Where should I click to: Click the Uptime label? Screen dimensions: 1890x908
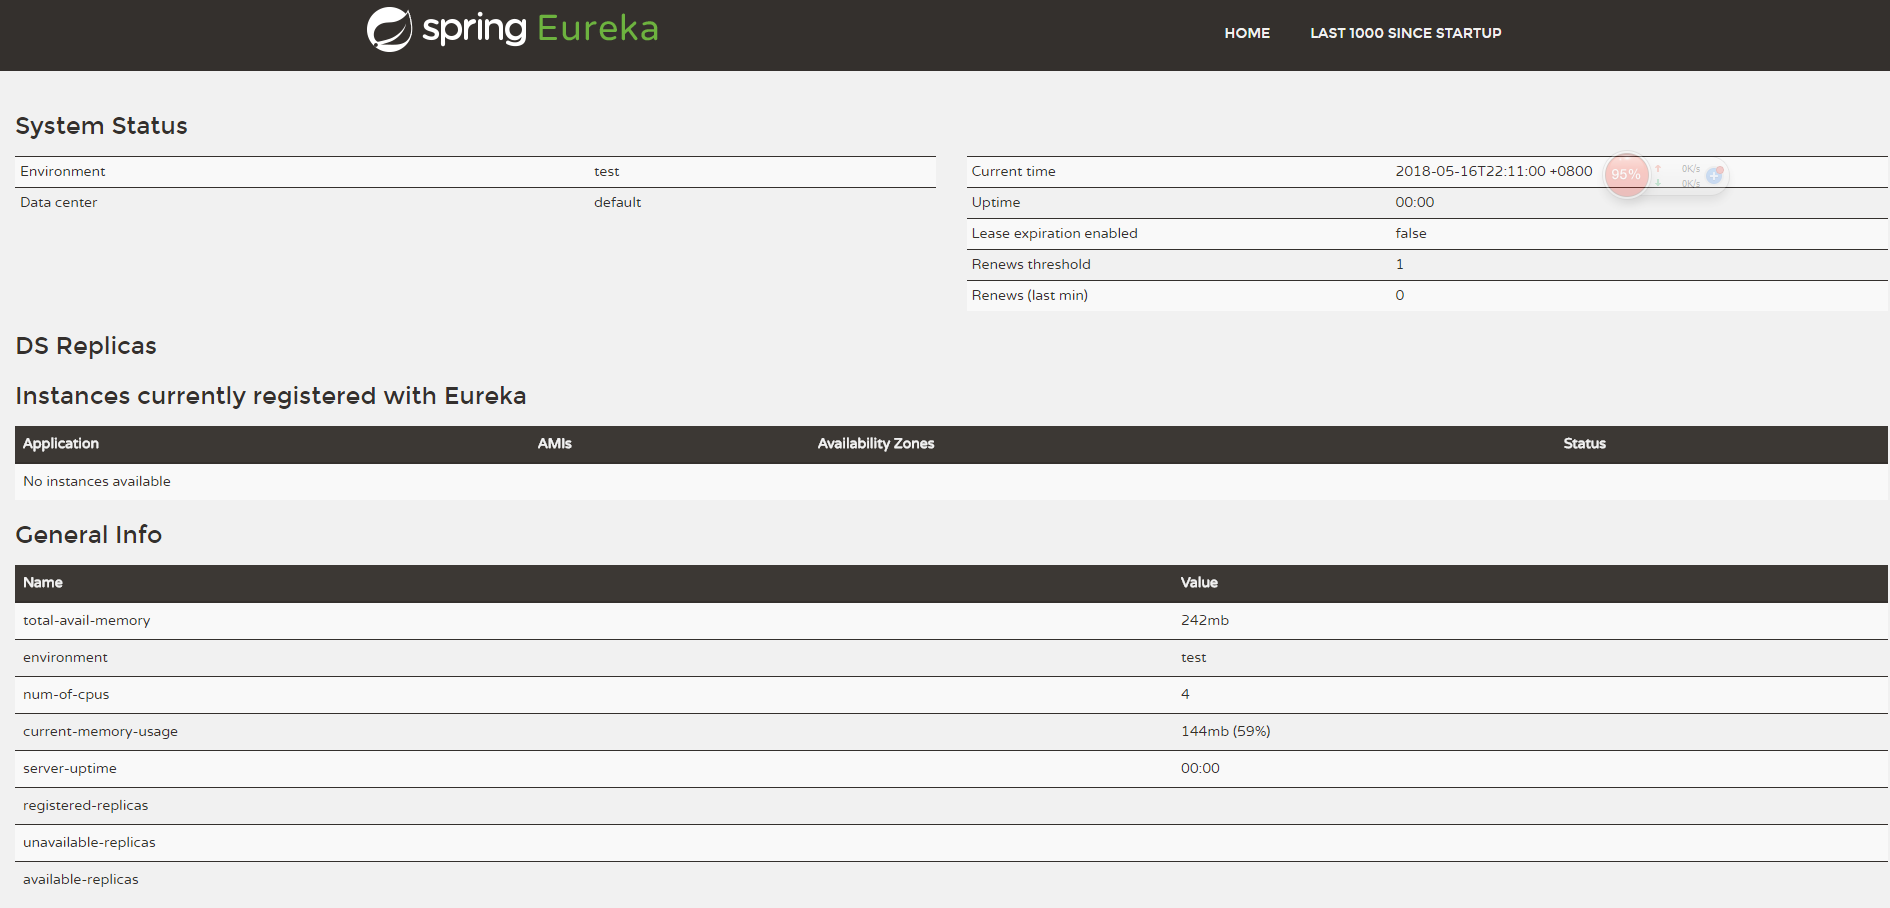996,203
